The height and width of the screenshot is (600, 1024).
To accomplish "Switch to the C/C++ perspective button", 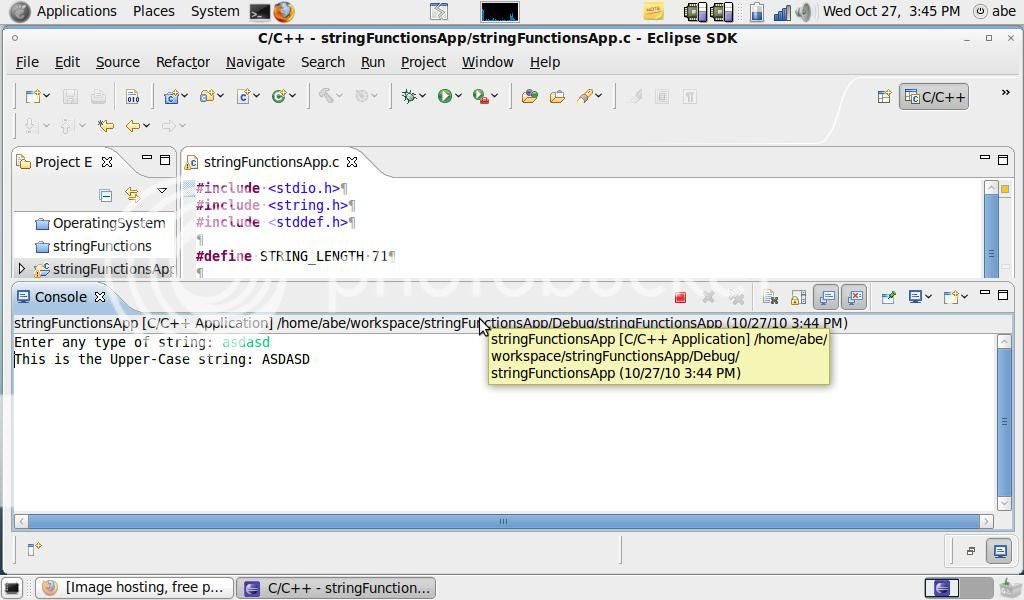I will click(934, 97).
